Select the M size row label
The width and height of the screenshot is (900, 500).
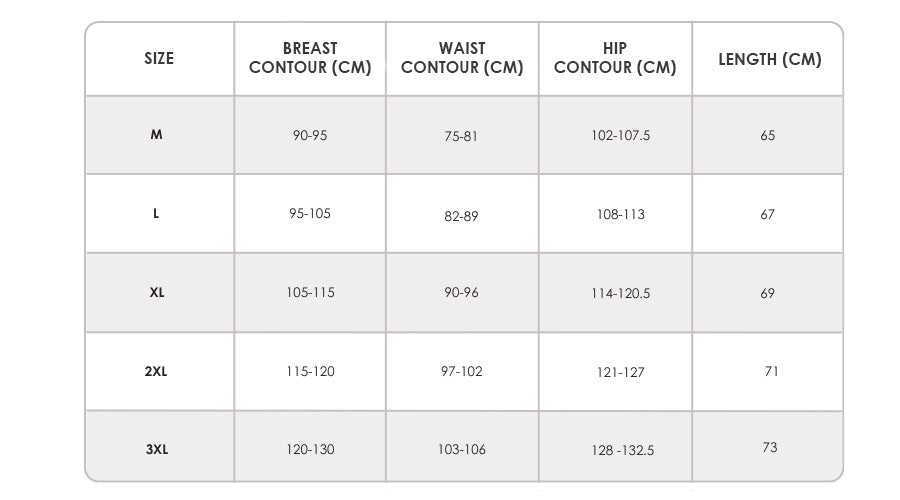point(157,135)
